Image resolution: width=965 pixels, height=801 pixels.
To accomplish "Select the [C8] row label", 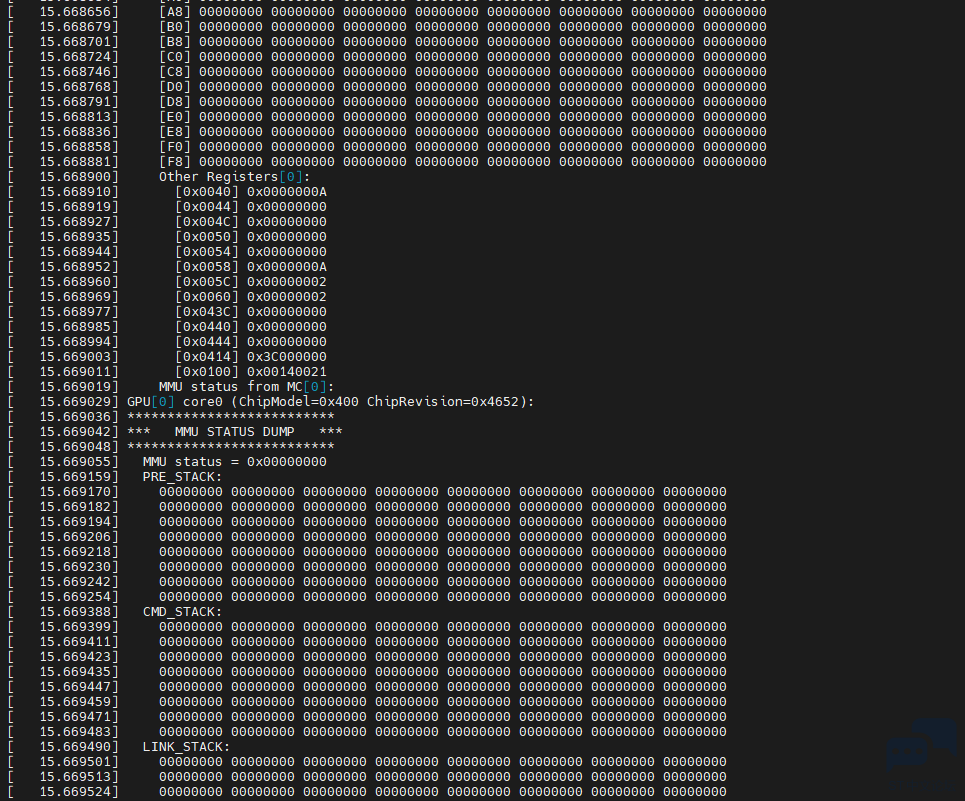I will click(x=175, y=72).
